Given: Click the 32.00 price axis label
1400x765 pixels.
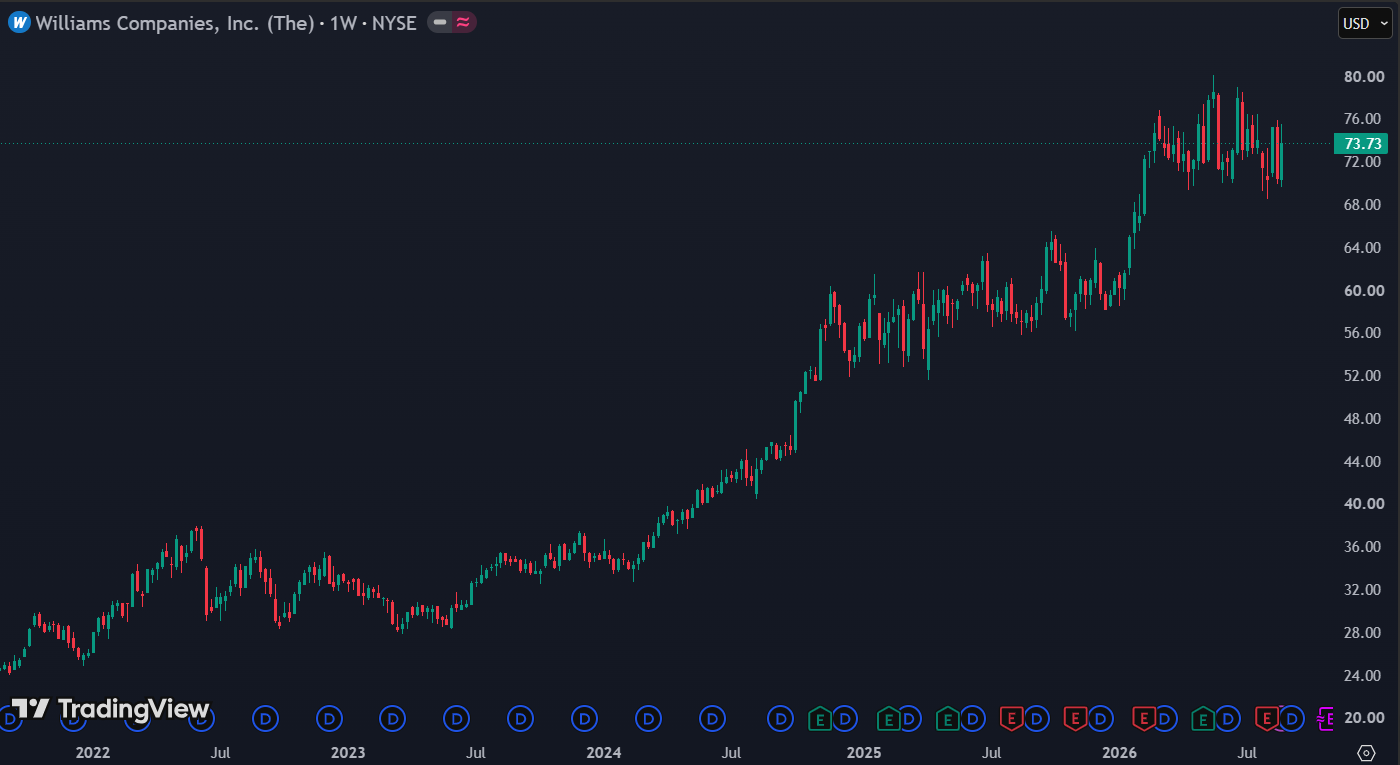Looking at the screenshot, I should coord(1364,590).
